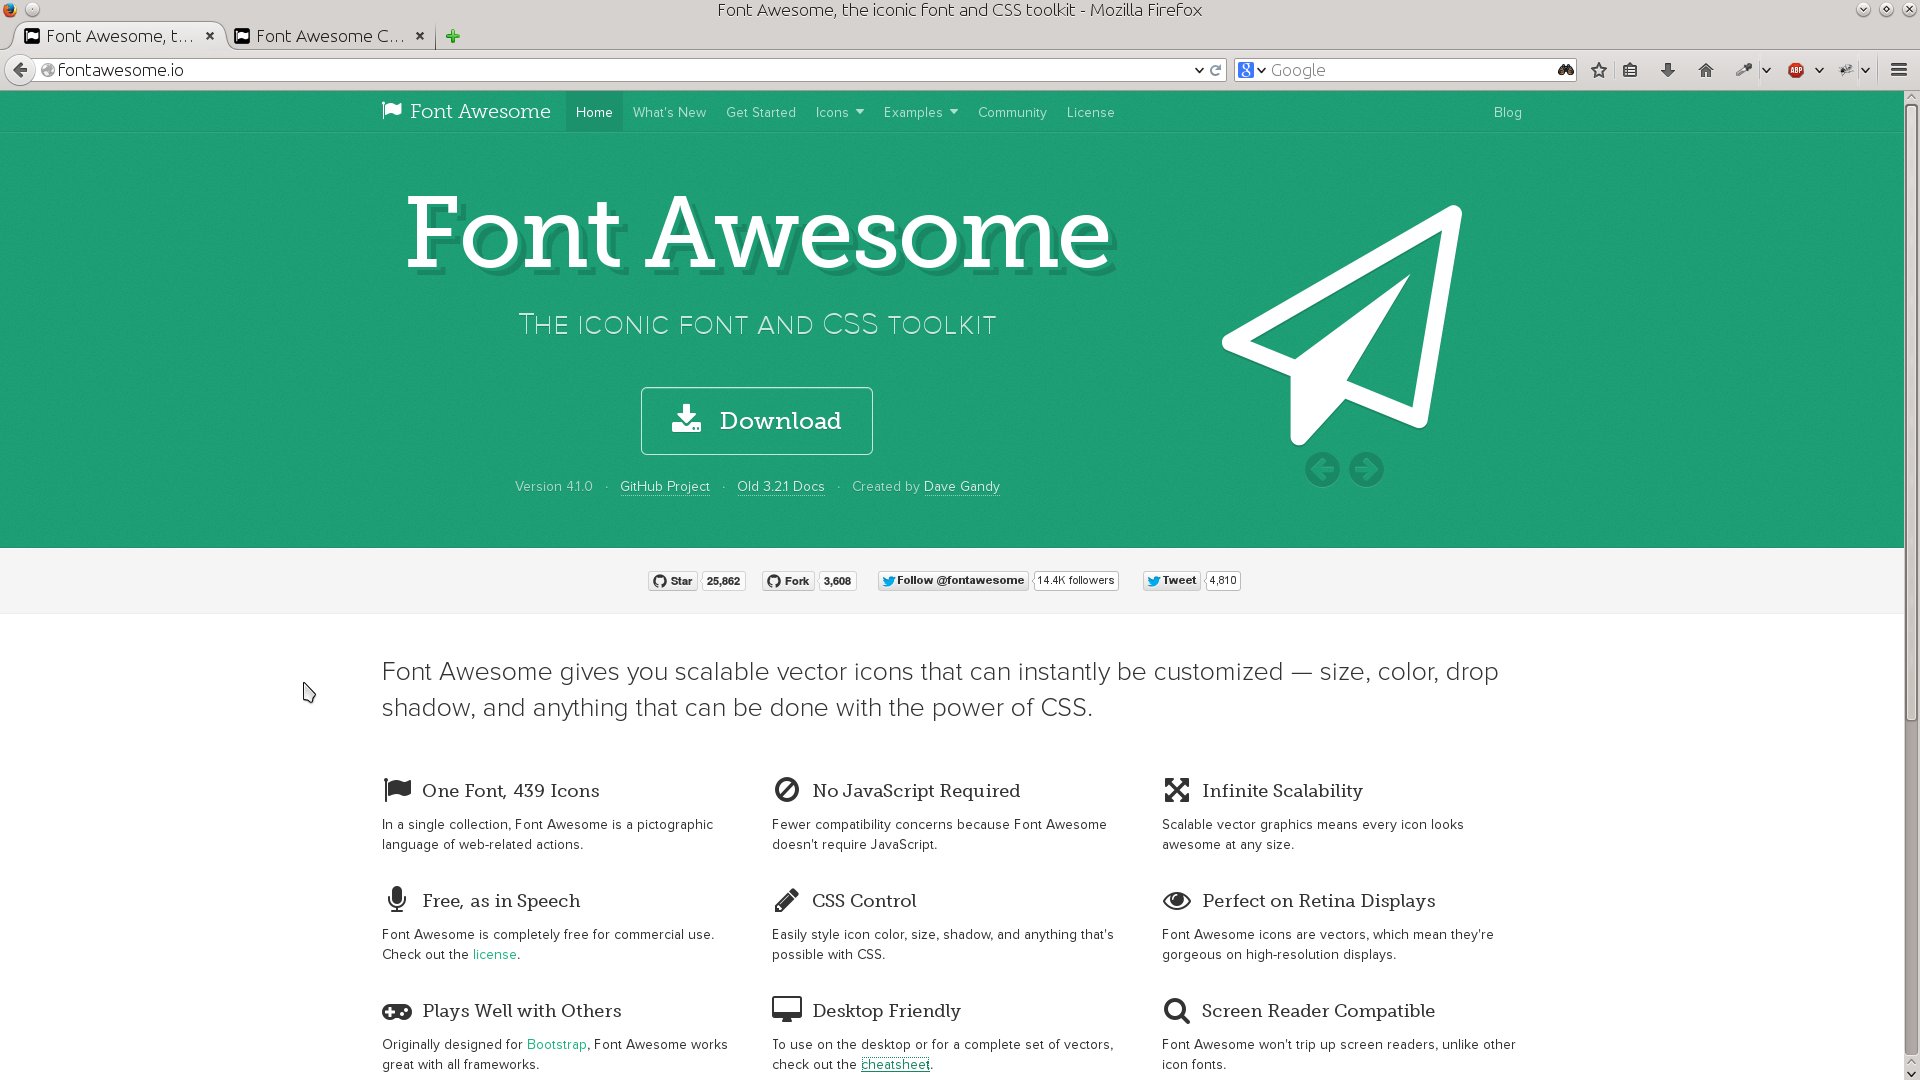Click the Tweet button
Image resolution: width=1920 pixels, height=1080 pixels.
pos(1171,581)
